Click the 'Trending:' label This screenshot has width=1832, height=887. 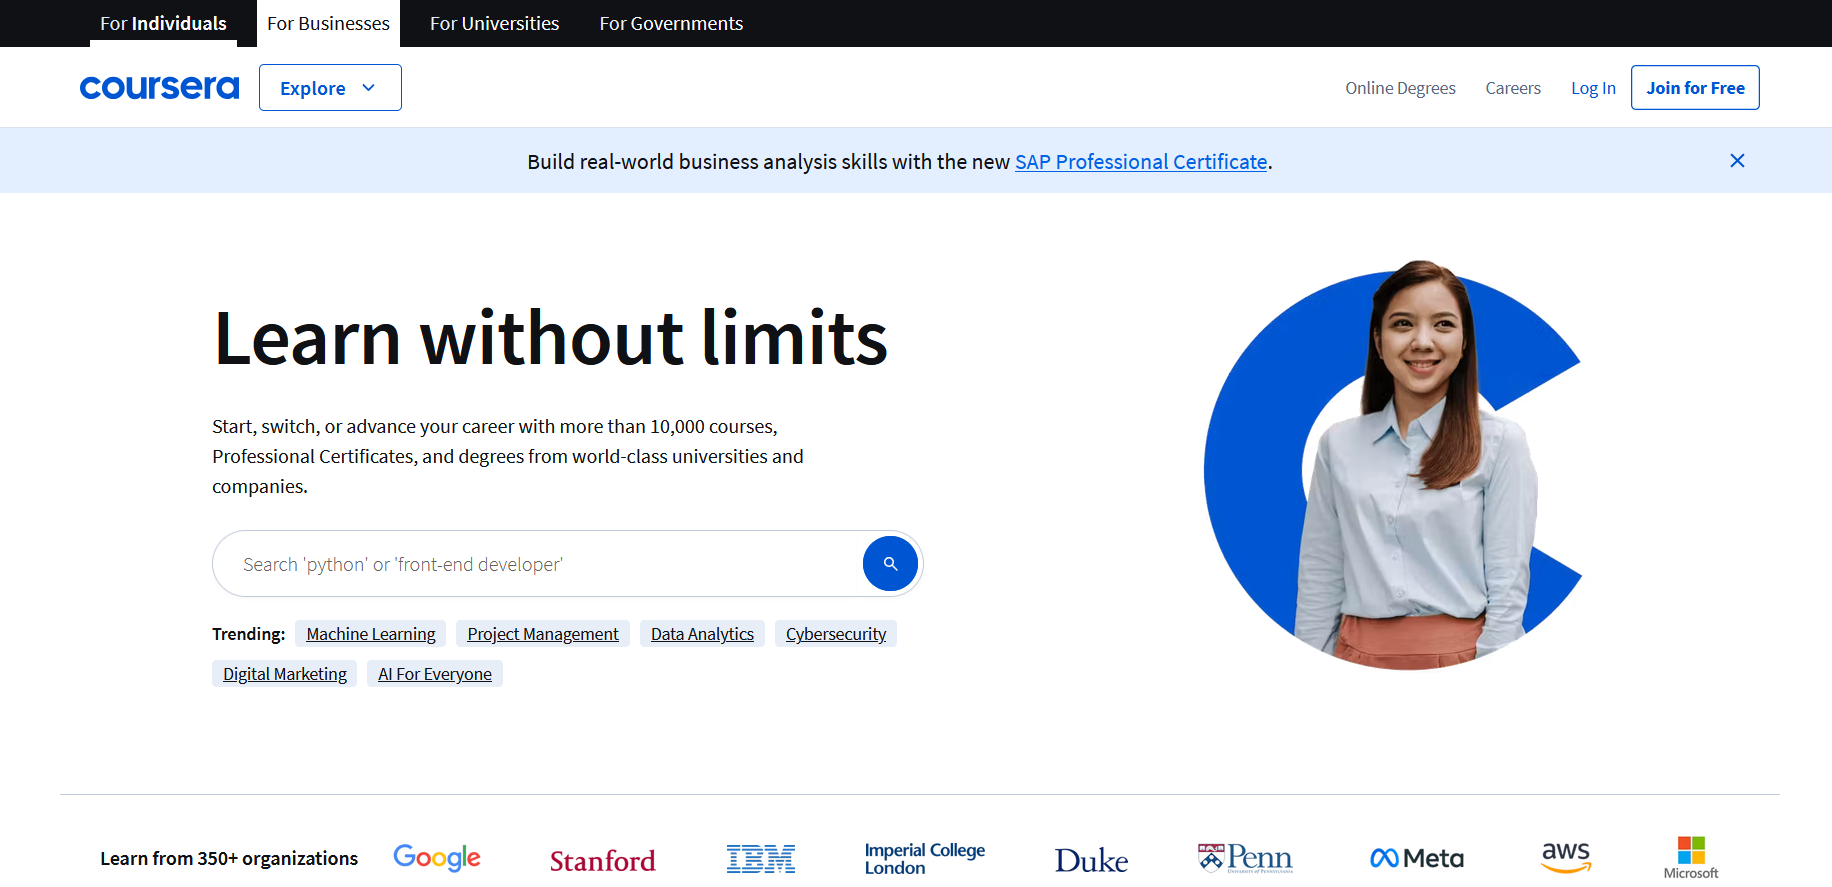coord(248,634)
